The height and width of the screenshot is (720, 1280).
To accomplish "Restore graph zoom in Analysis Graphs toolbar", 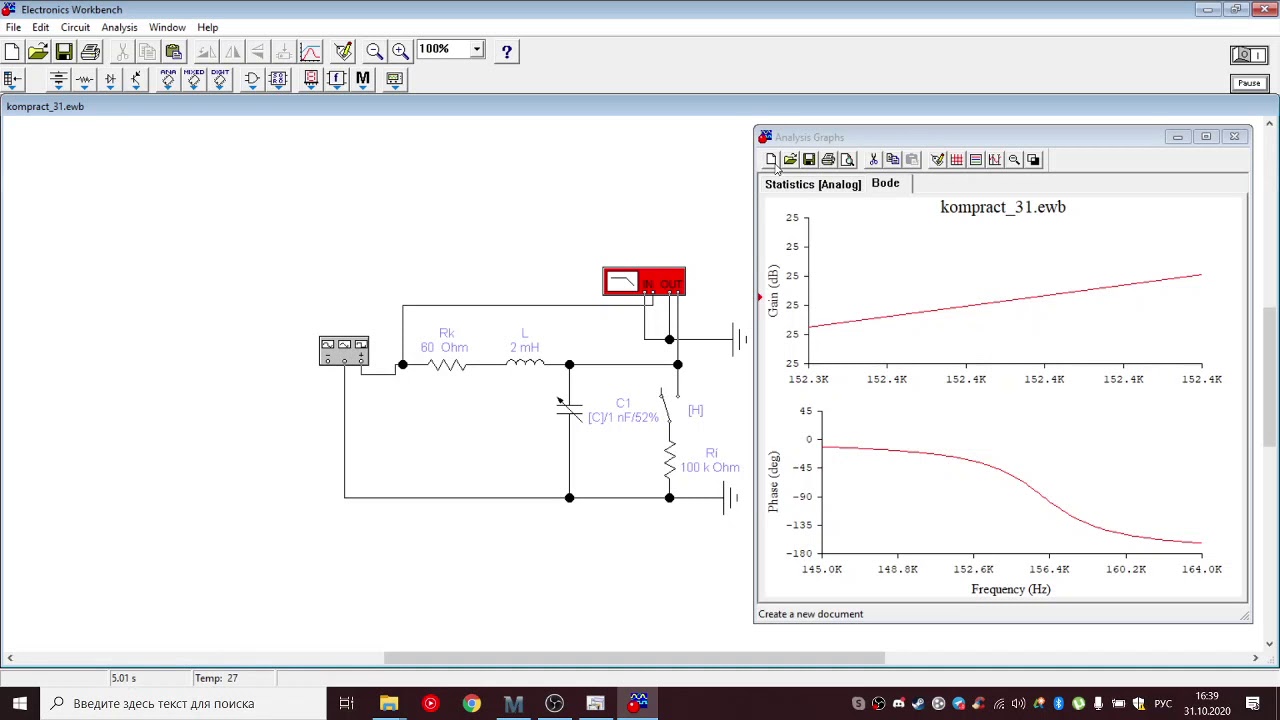I will (x=1014, y=160).
